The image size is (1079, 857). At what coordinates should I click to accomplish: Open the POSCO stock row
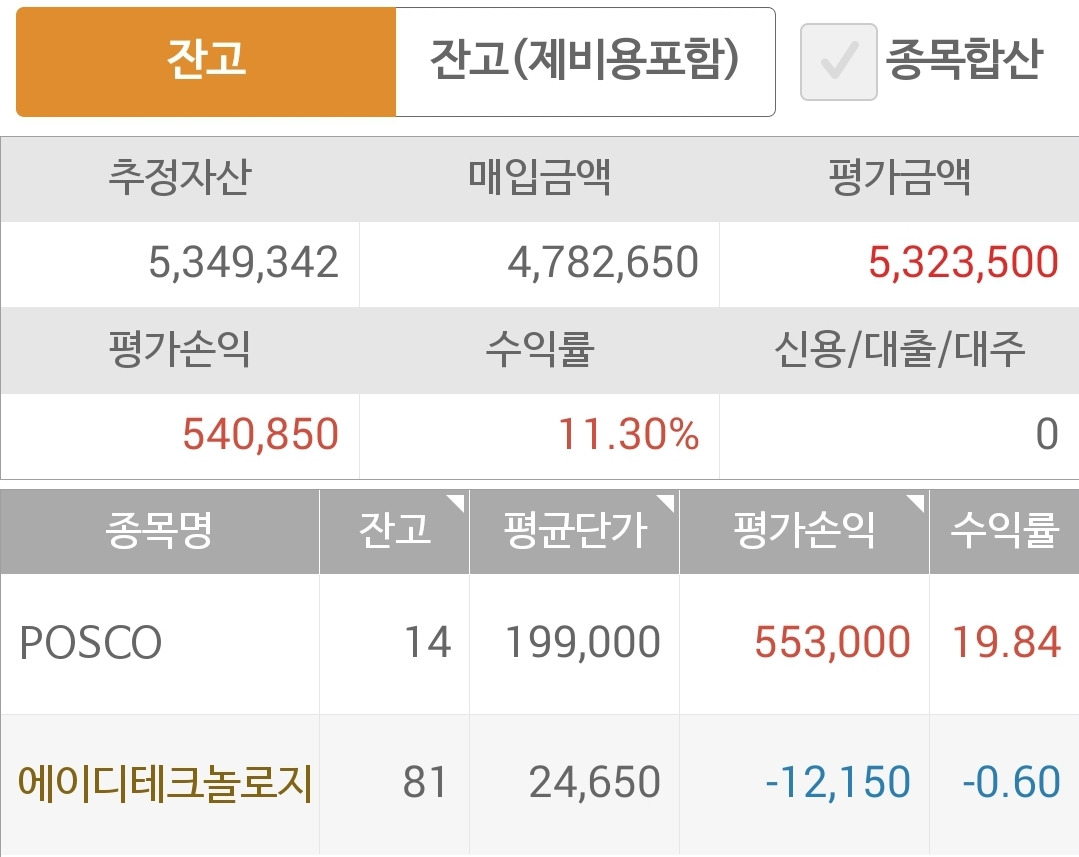pyautogui.click(x=540, y=644)
